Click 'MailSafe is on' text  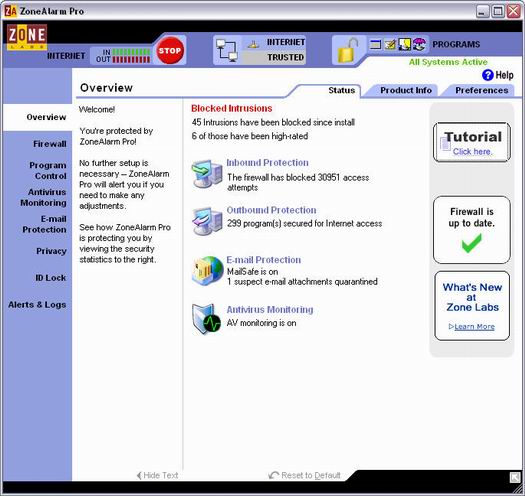[x=252, y=272]
